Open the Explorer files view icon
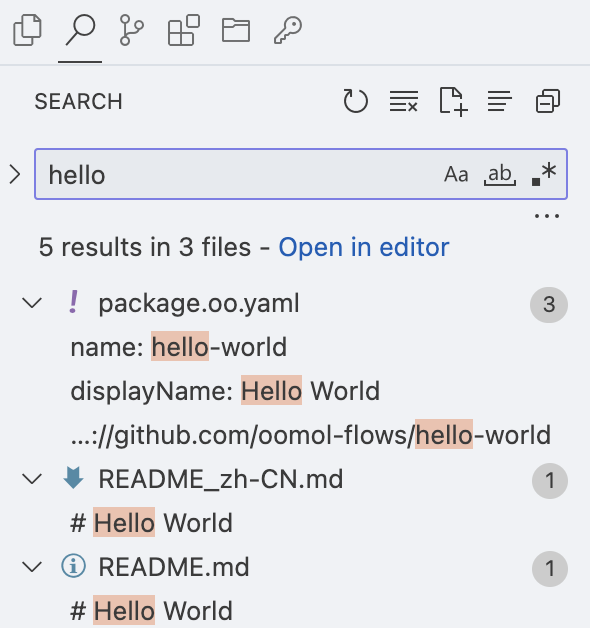 (28, 30)
